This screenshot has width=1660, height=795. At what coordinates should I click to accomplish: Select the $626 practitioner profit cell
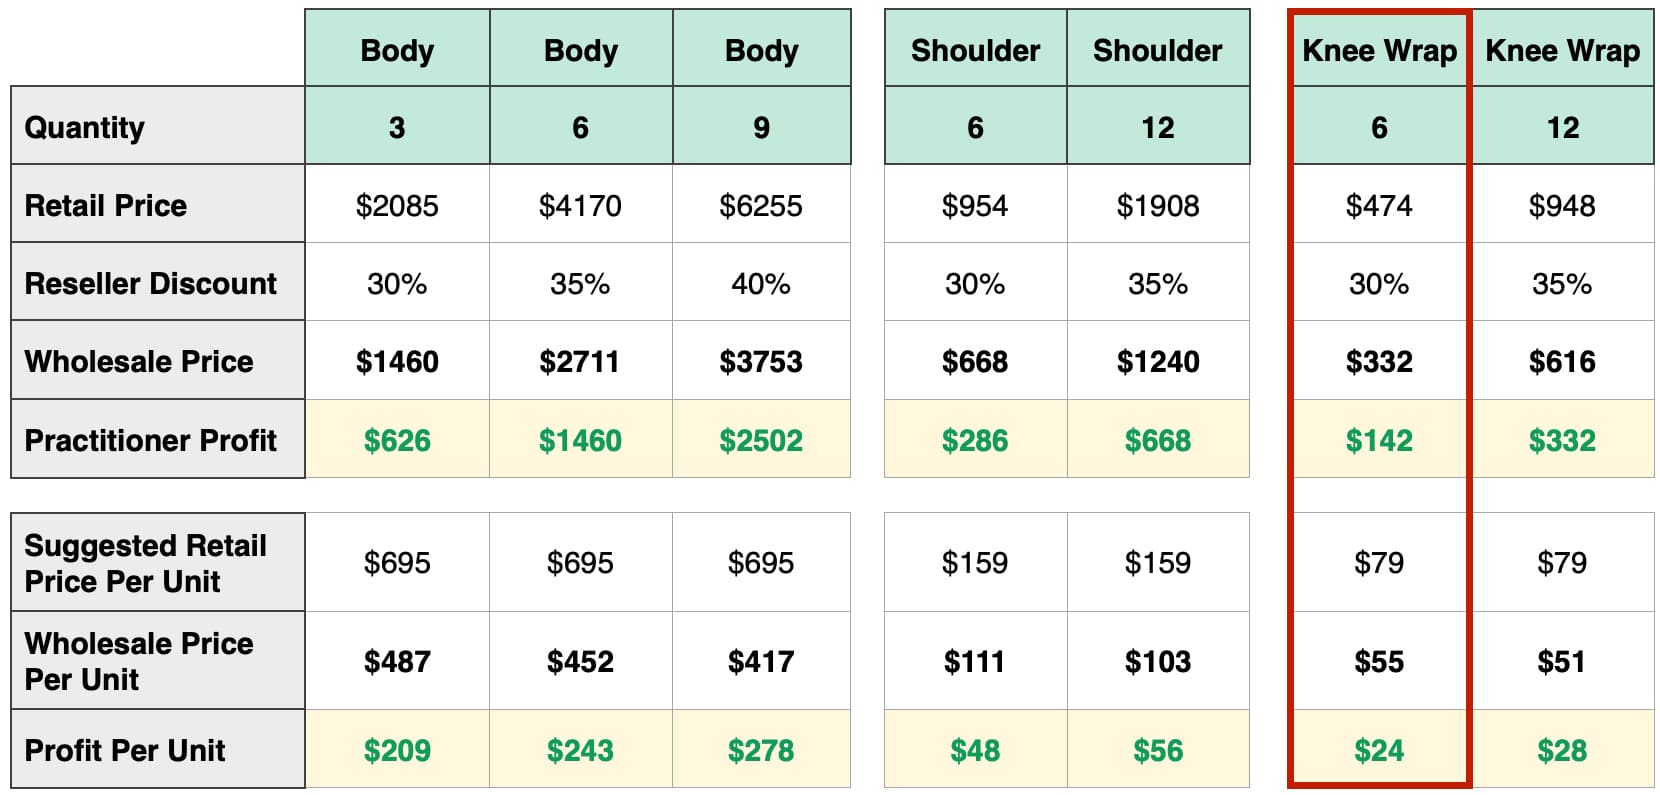pyautogui.click(x=397, y=440)
